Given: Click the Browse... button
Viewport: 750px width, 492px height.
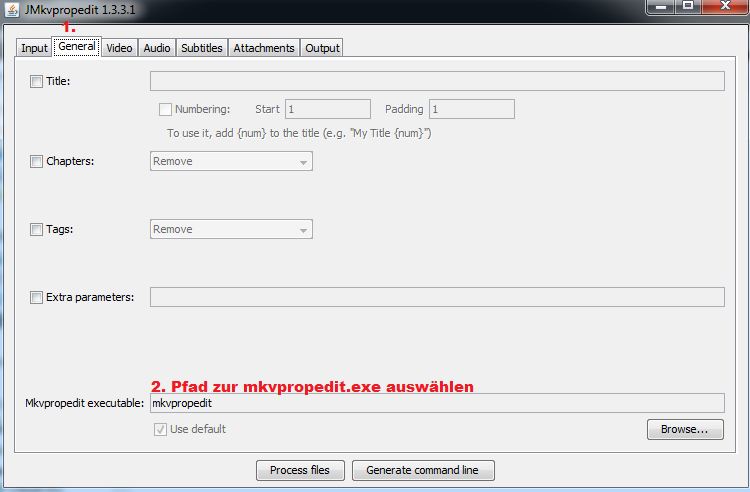Looking at the screenshot, I should click(685, 429).
